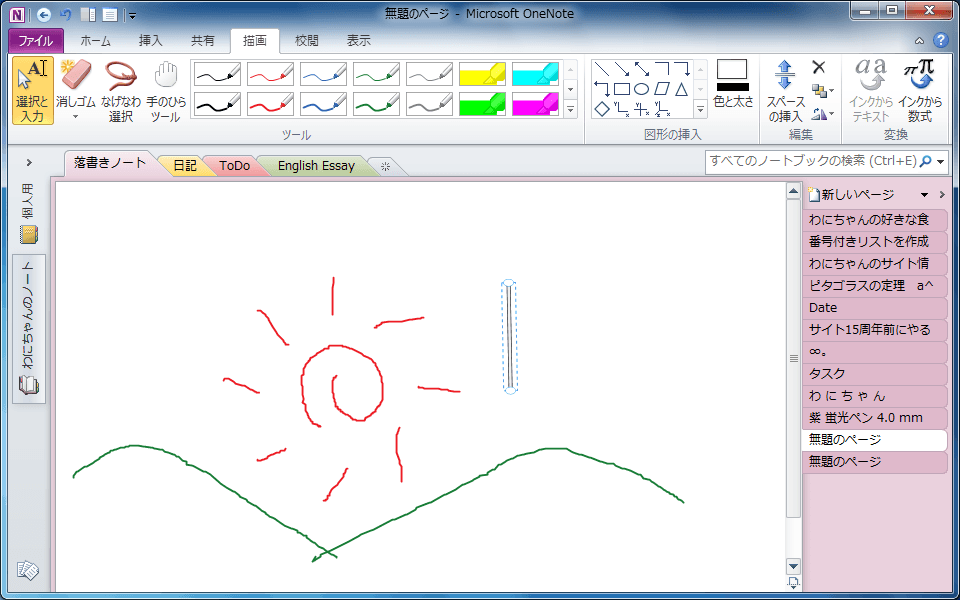Expand the full pen gallery list
Image resolution: width=960 pixels, height=600 pixels.
[571, 110]
